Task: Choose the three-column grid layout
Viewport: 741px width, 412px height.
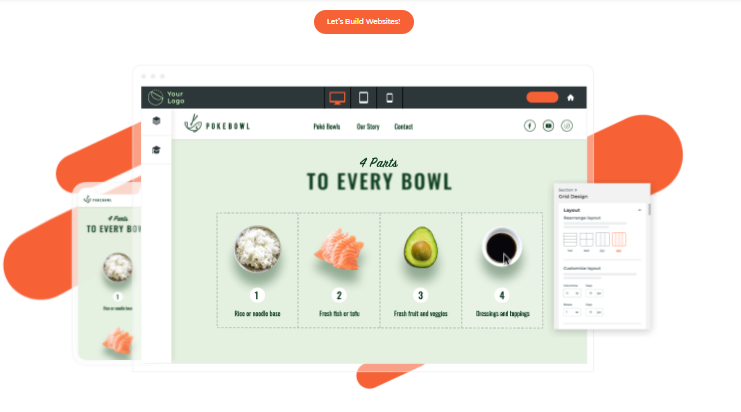Action: tap(603, 240)
